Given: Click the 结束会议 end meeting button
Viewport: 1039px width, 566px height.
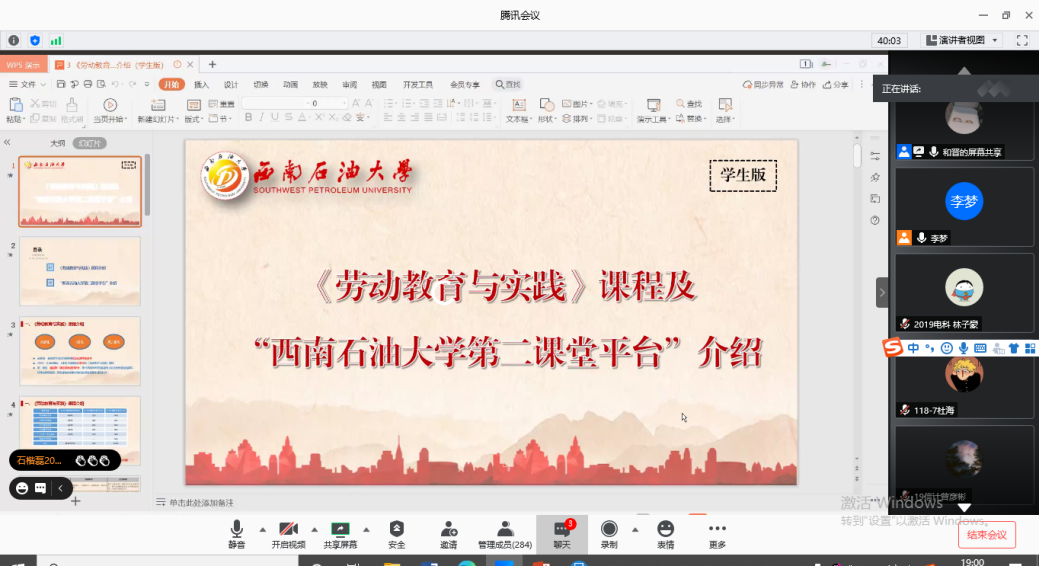Looking at the screenshot, I should coord(987,535).
